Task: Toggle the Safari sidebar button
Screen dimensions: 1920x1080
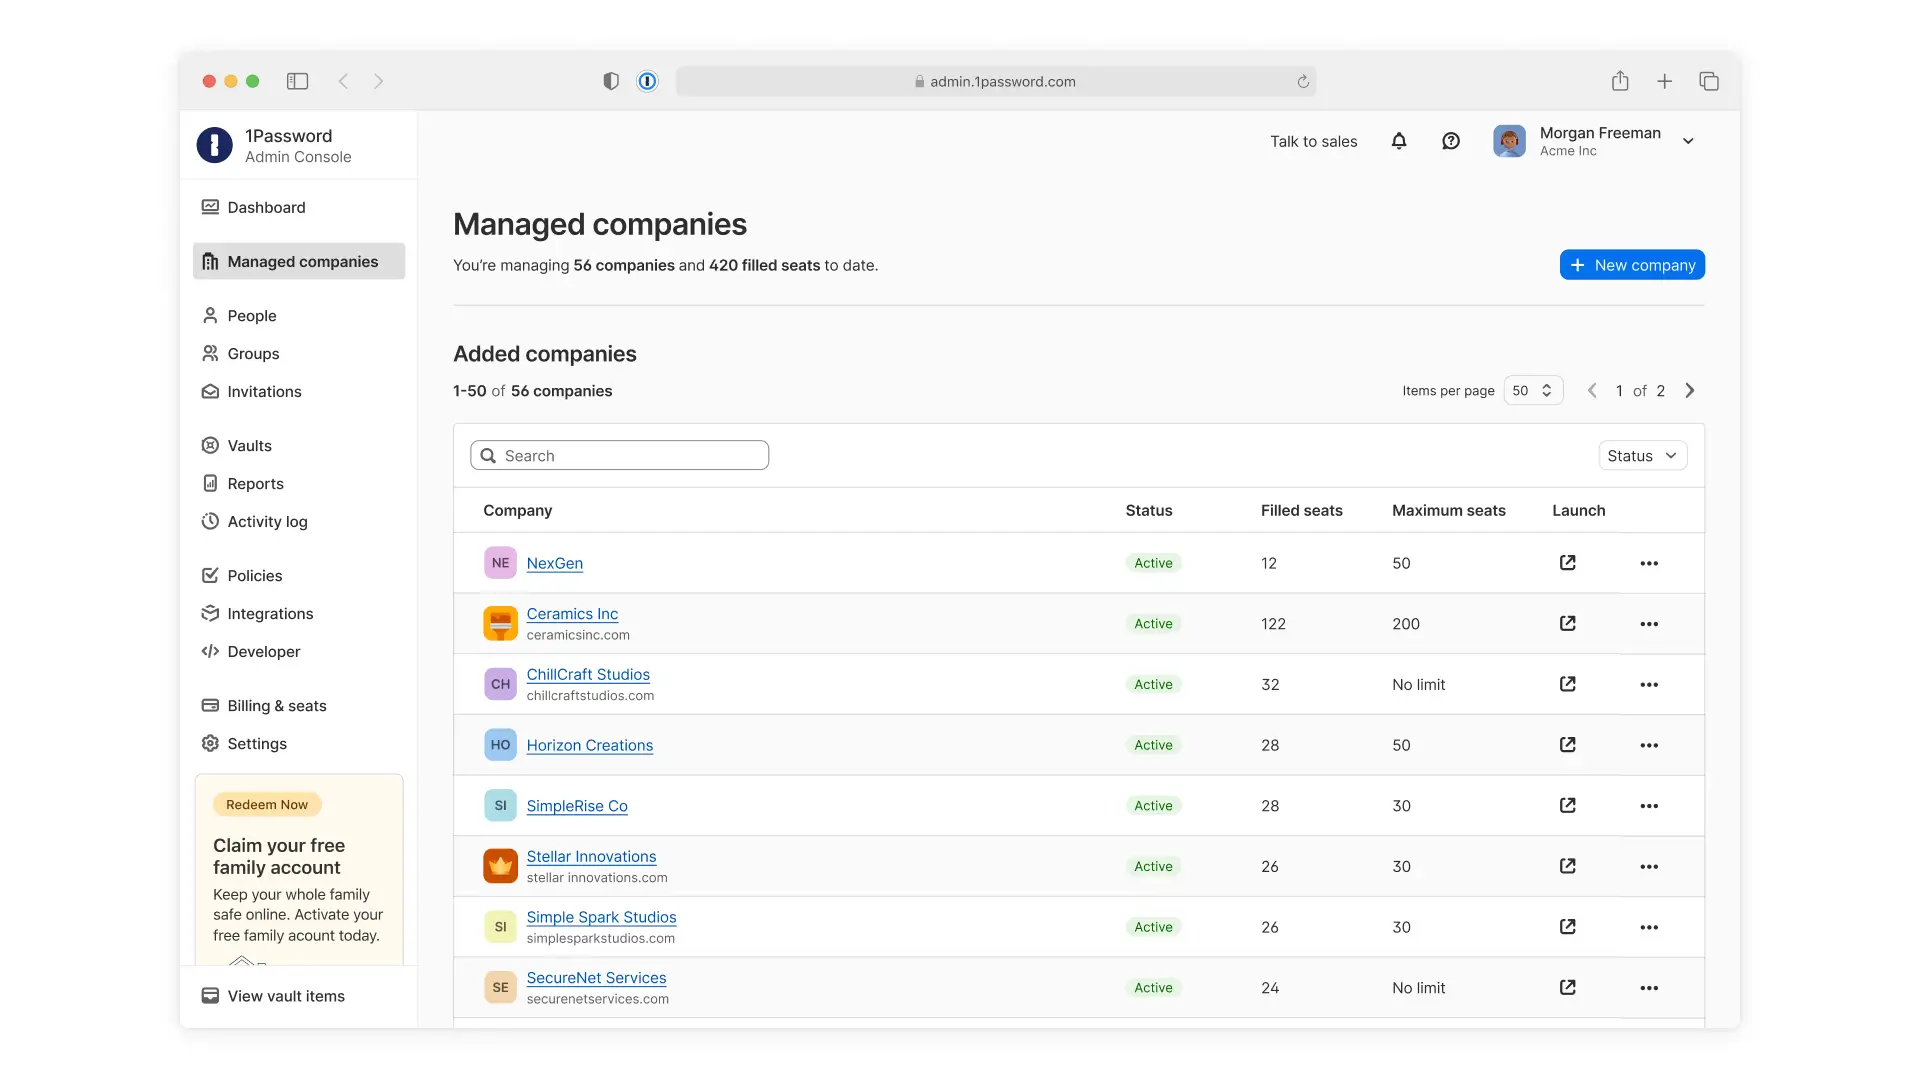Action: pyautogui.click(x=297, y=81)
